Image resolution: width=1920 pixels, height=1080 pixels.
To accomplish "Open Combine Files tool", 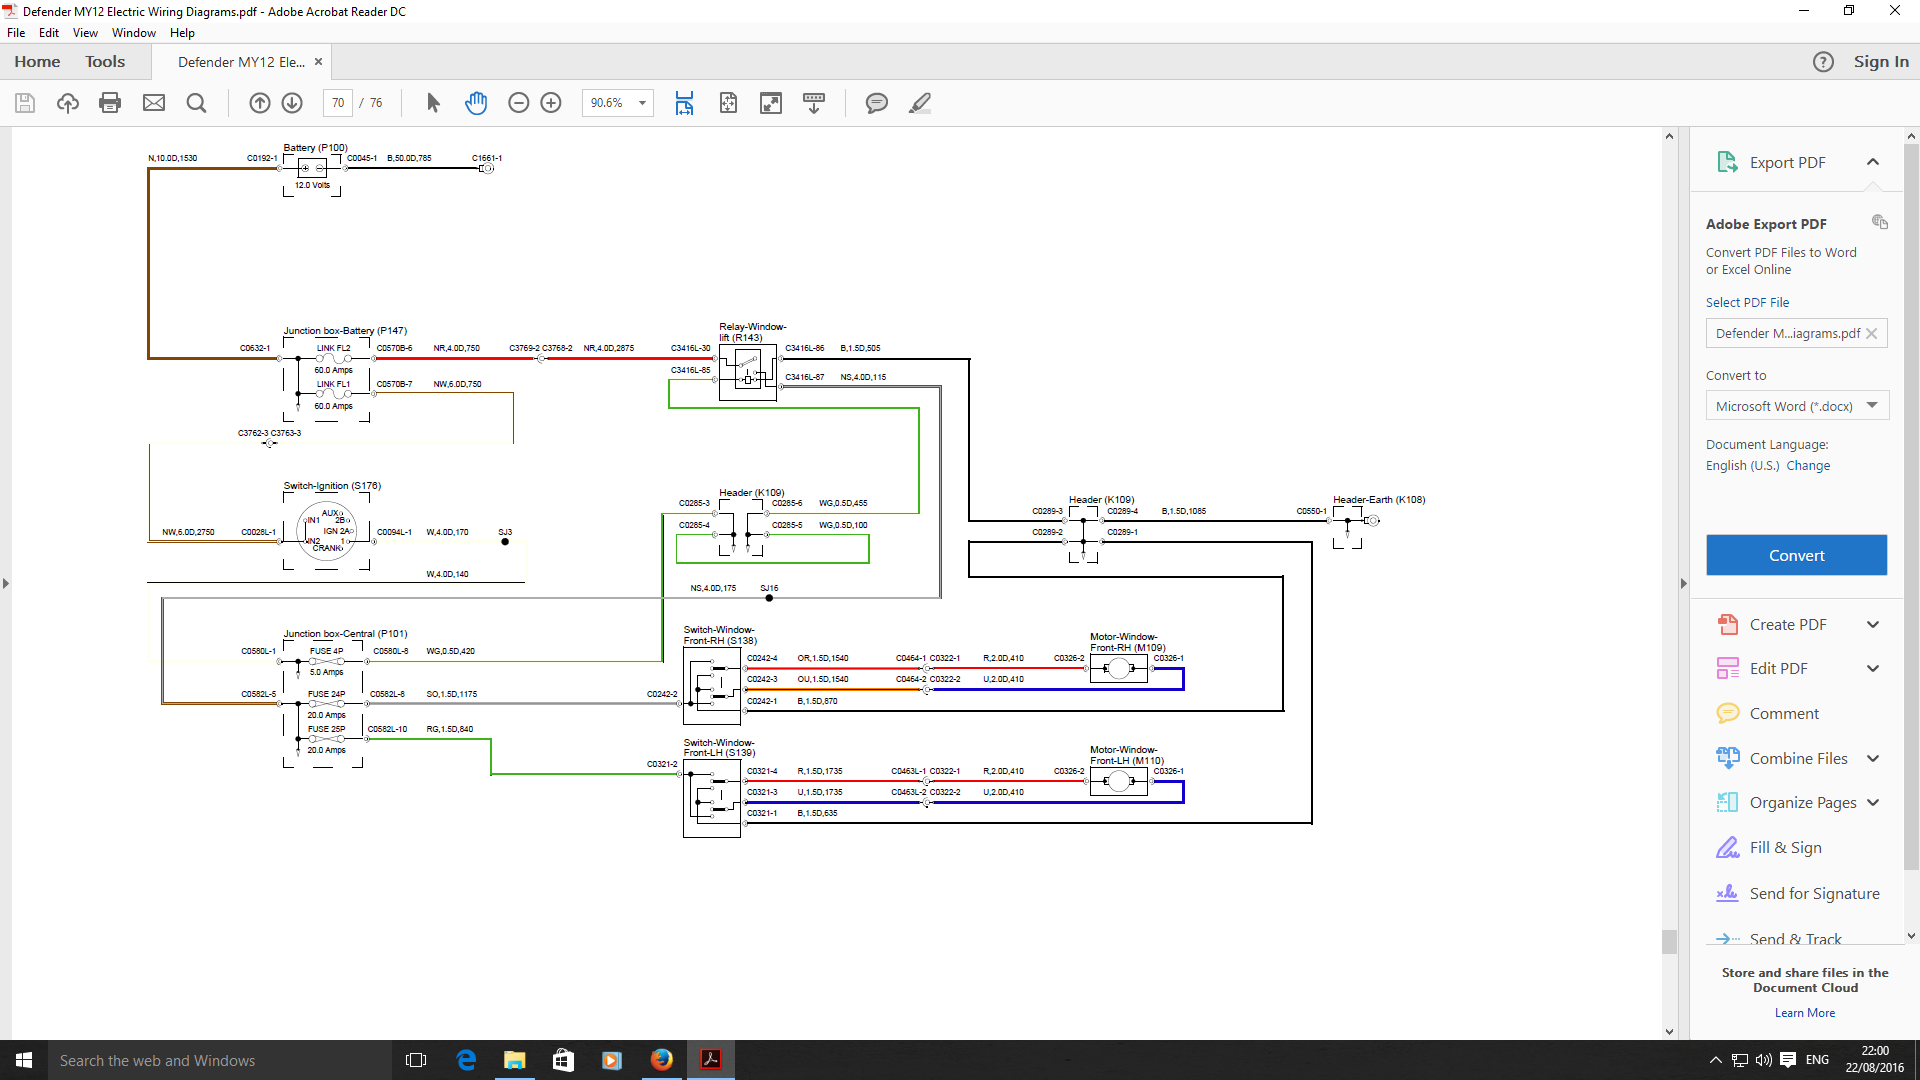I will pos(1798,759).
